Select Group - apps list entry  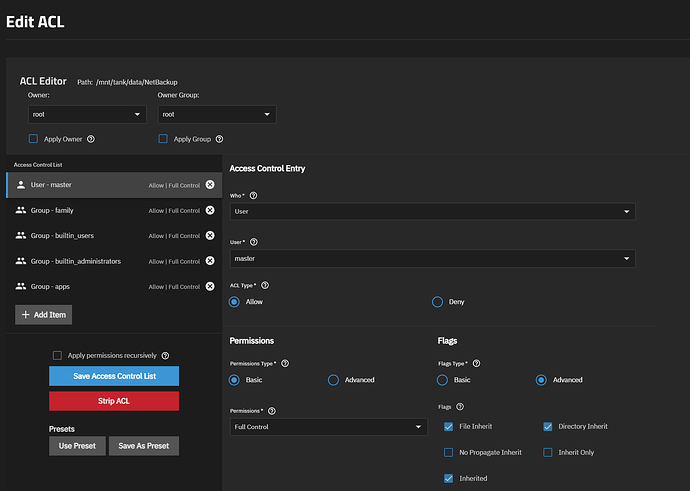click(80, 287)
